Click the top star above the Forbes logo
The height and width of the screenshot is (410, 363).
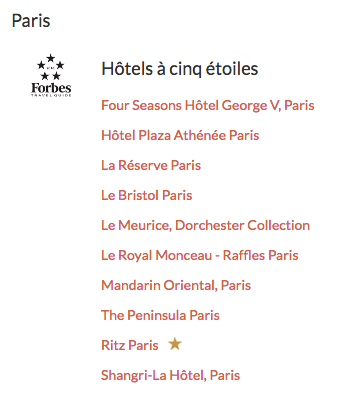pos(51,58)
